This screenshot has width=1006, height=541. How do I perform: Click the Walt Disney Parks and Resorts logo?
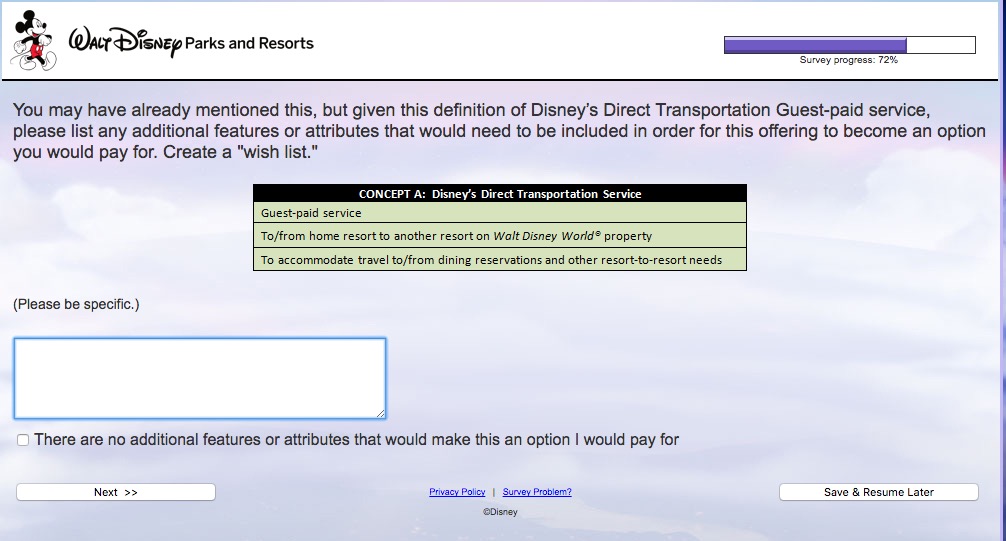click(x=191, y=42)
